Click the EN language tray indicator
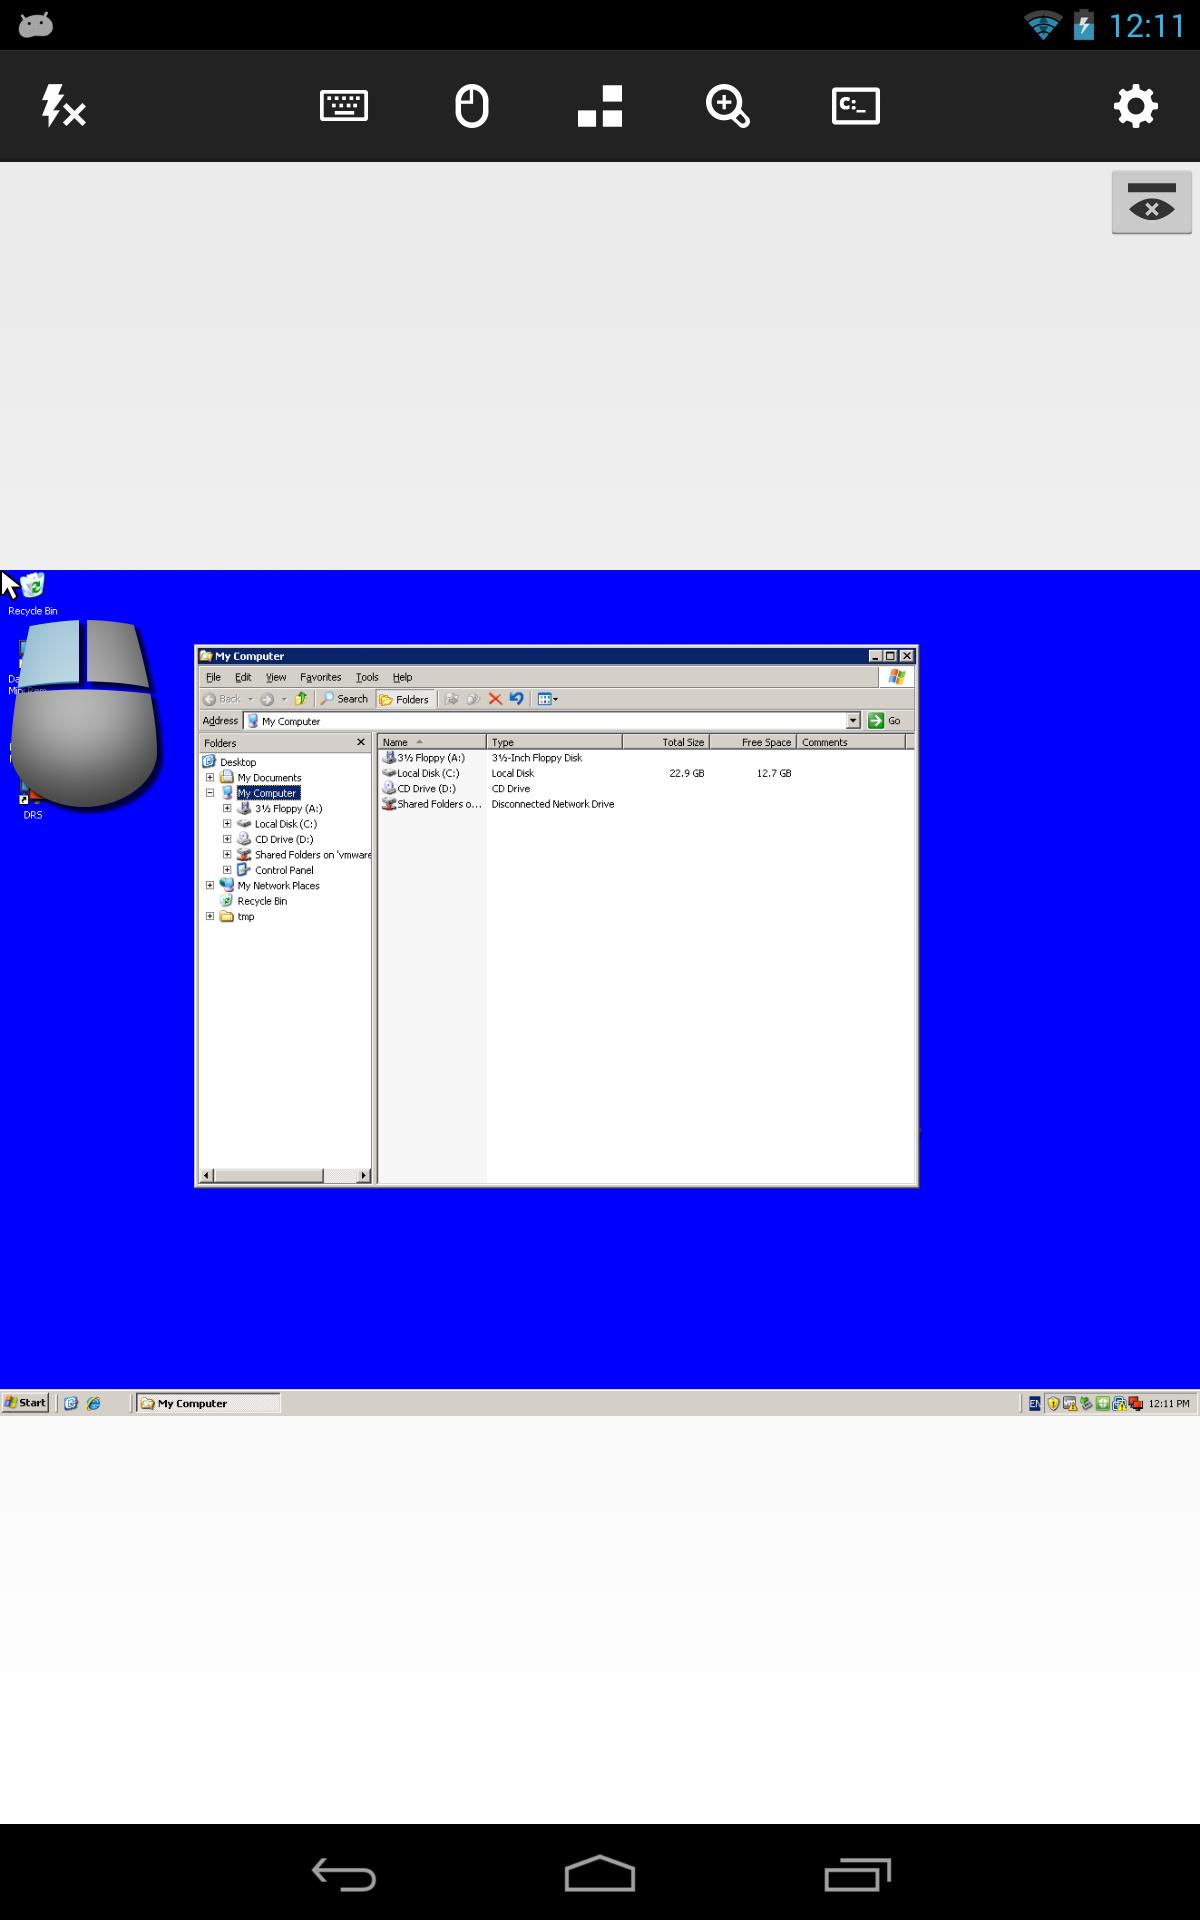Screen dimensions: 1200x1920 pos(1034,1403)
